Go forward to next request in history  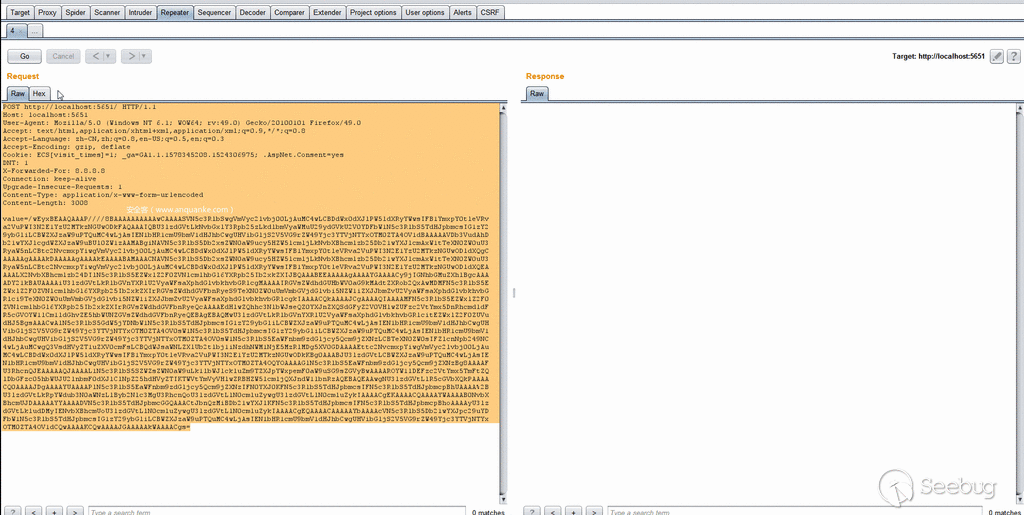tap(133, 57)
